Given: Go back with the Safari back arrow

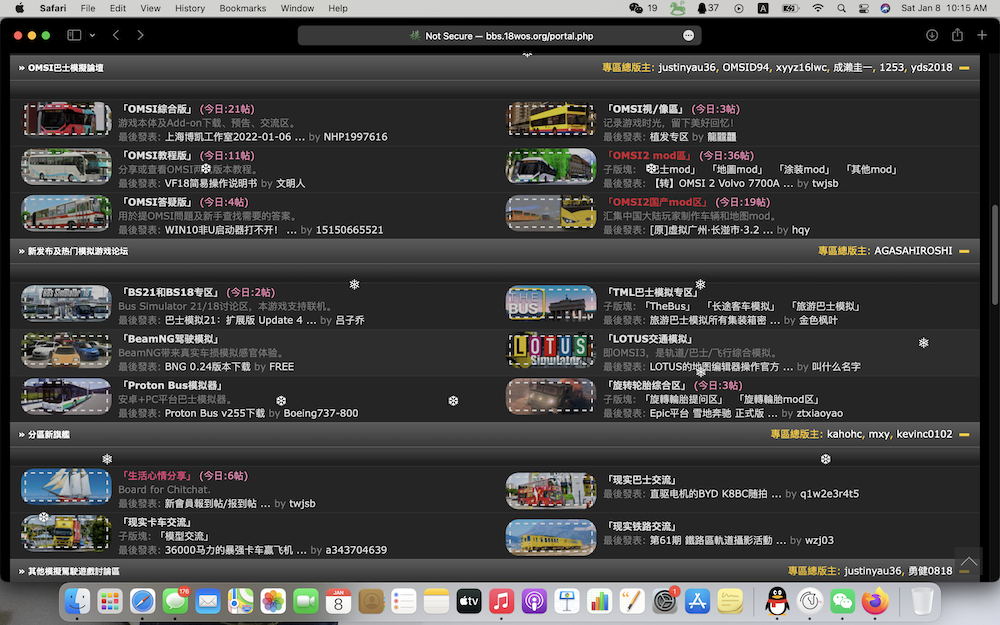Looking at the screenshot, I should click(116, 35).
